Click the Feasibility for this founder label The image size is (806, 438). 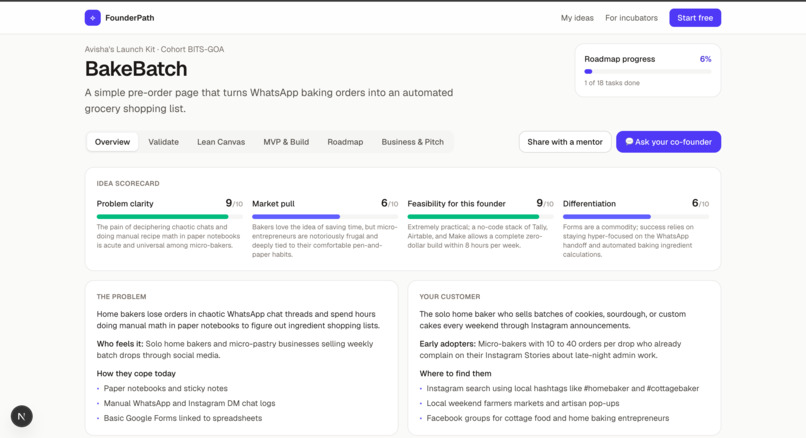pyautogui.click(x=456, y=204)
